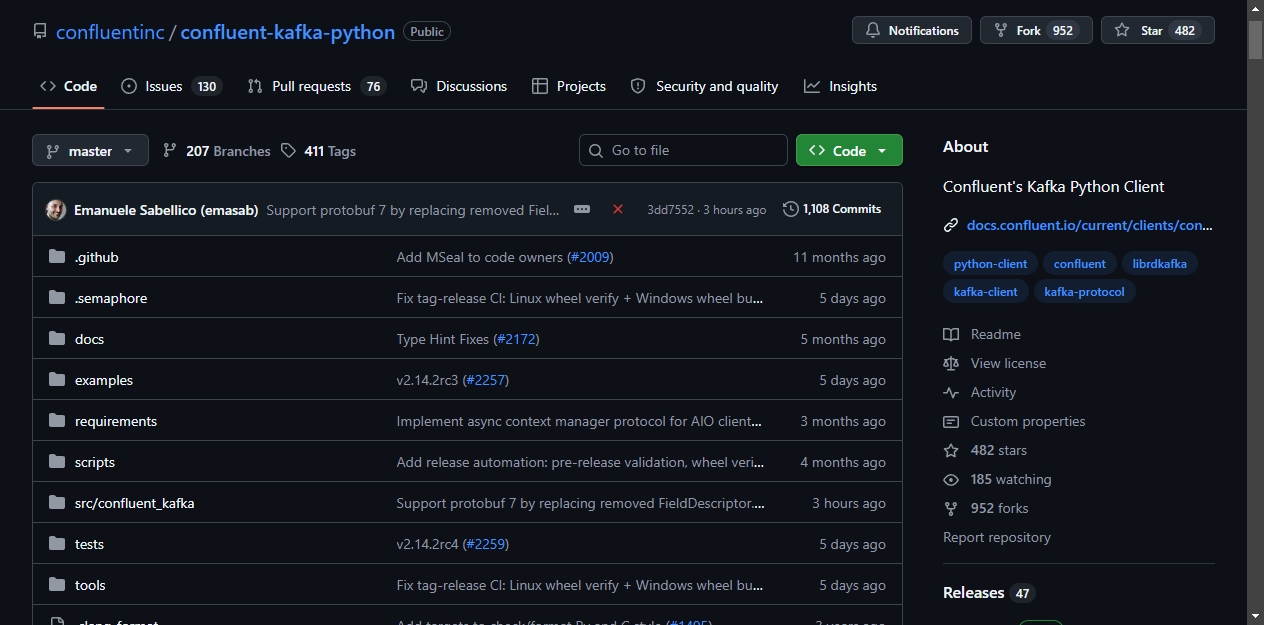This screenshot has height=625, width=1264.
Task: Open the .semaphore folder
Action: (x=111, y=298)
